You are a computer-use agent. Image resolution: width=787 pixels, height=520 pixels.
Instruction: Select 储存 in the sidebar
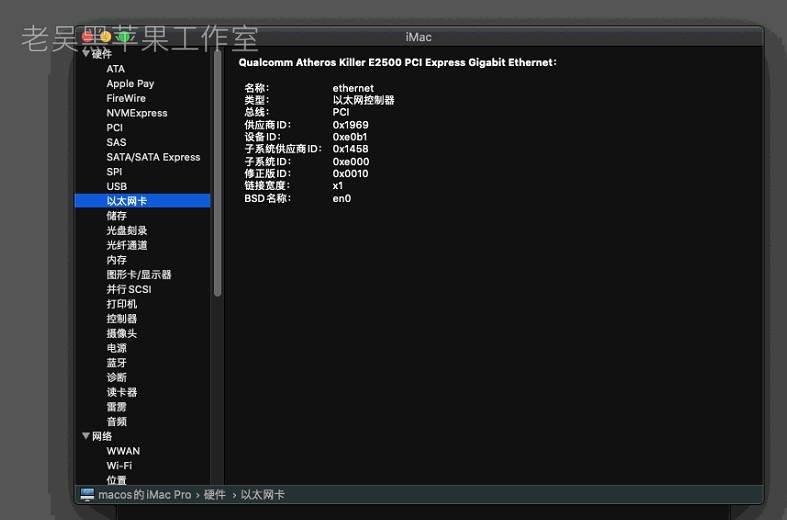pyautogui.click(x=116, y=216)
